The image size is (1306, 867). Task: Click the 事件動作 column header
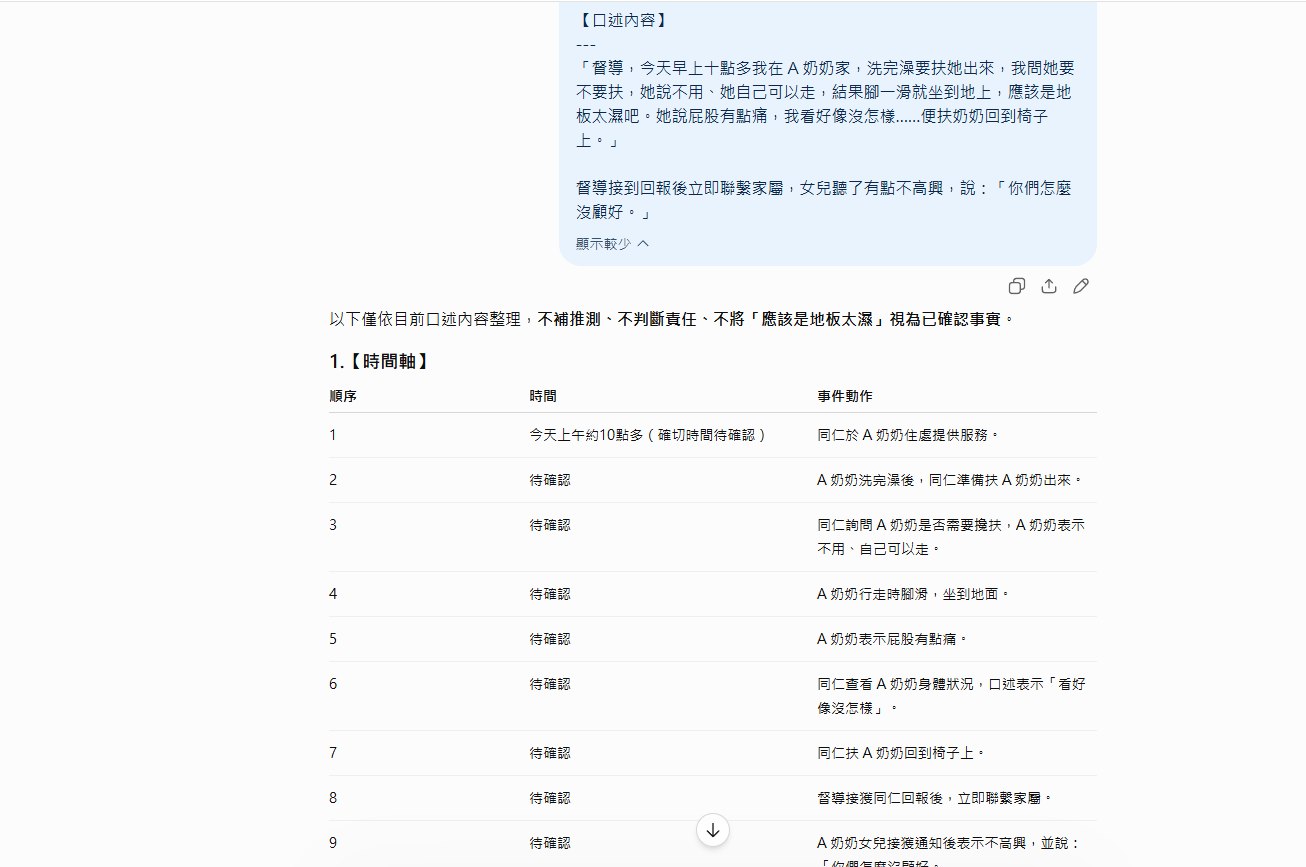pyautogui.click(x=845, y=396)
